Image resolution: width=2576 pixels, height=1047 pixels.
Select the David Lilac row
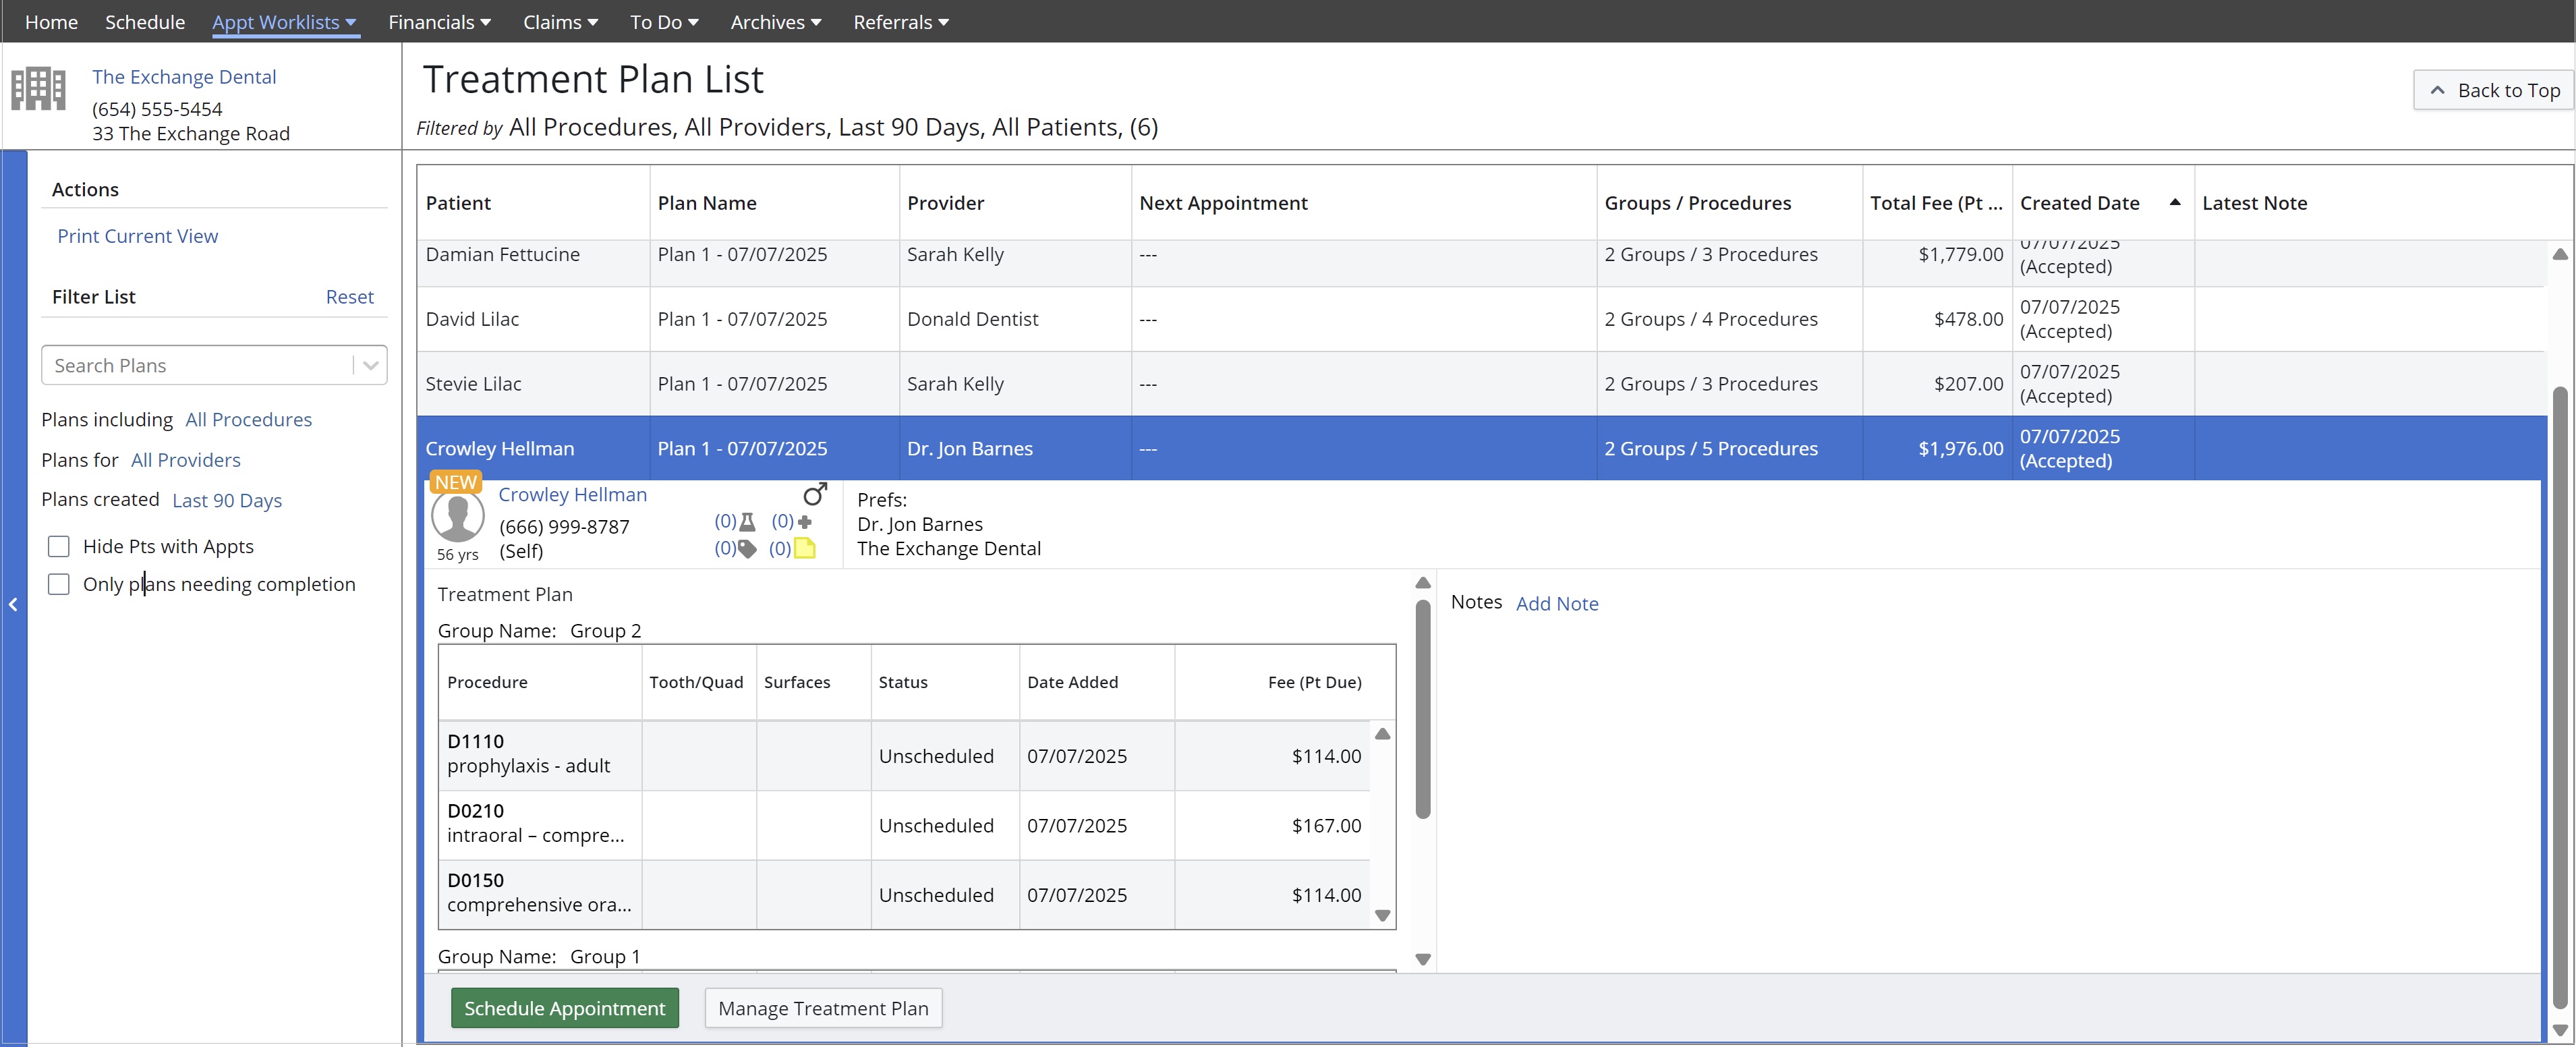coord(1480,319)
